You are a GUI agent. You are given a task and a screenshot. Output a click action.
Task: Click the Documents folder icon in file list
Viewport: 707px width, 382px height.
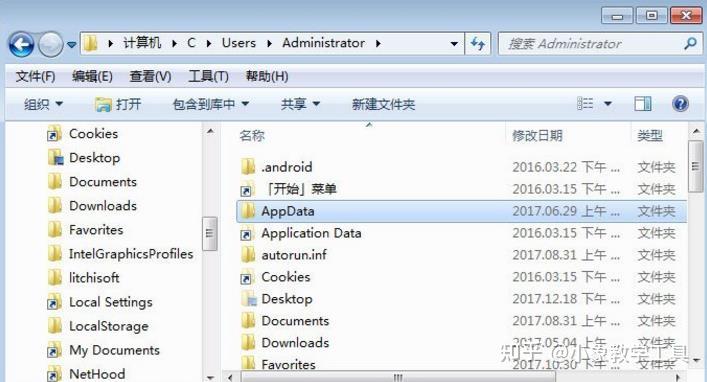[248, 321]
